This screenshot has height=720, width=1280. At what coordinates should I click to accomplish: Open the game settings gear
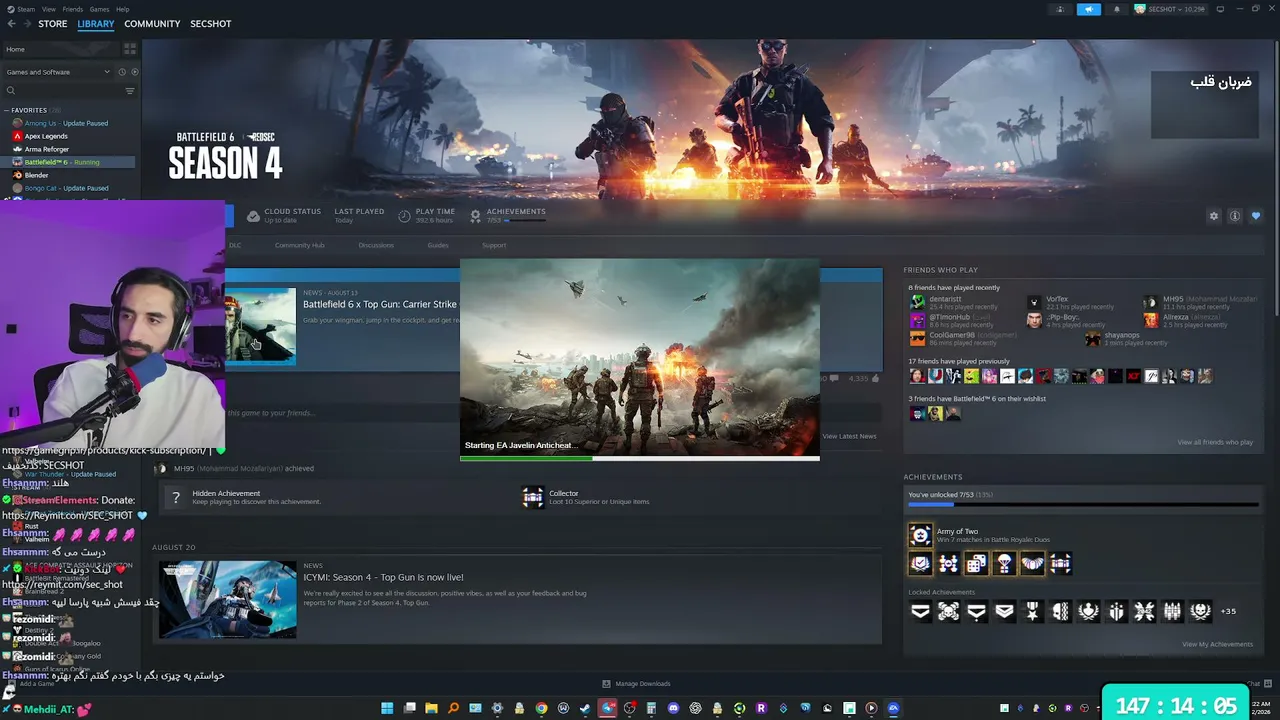pyautogui.click(x=1214, y=216)
